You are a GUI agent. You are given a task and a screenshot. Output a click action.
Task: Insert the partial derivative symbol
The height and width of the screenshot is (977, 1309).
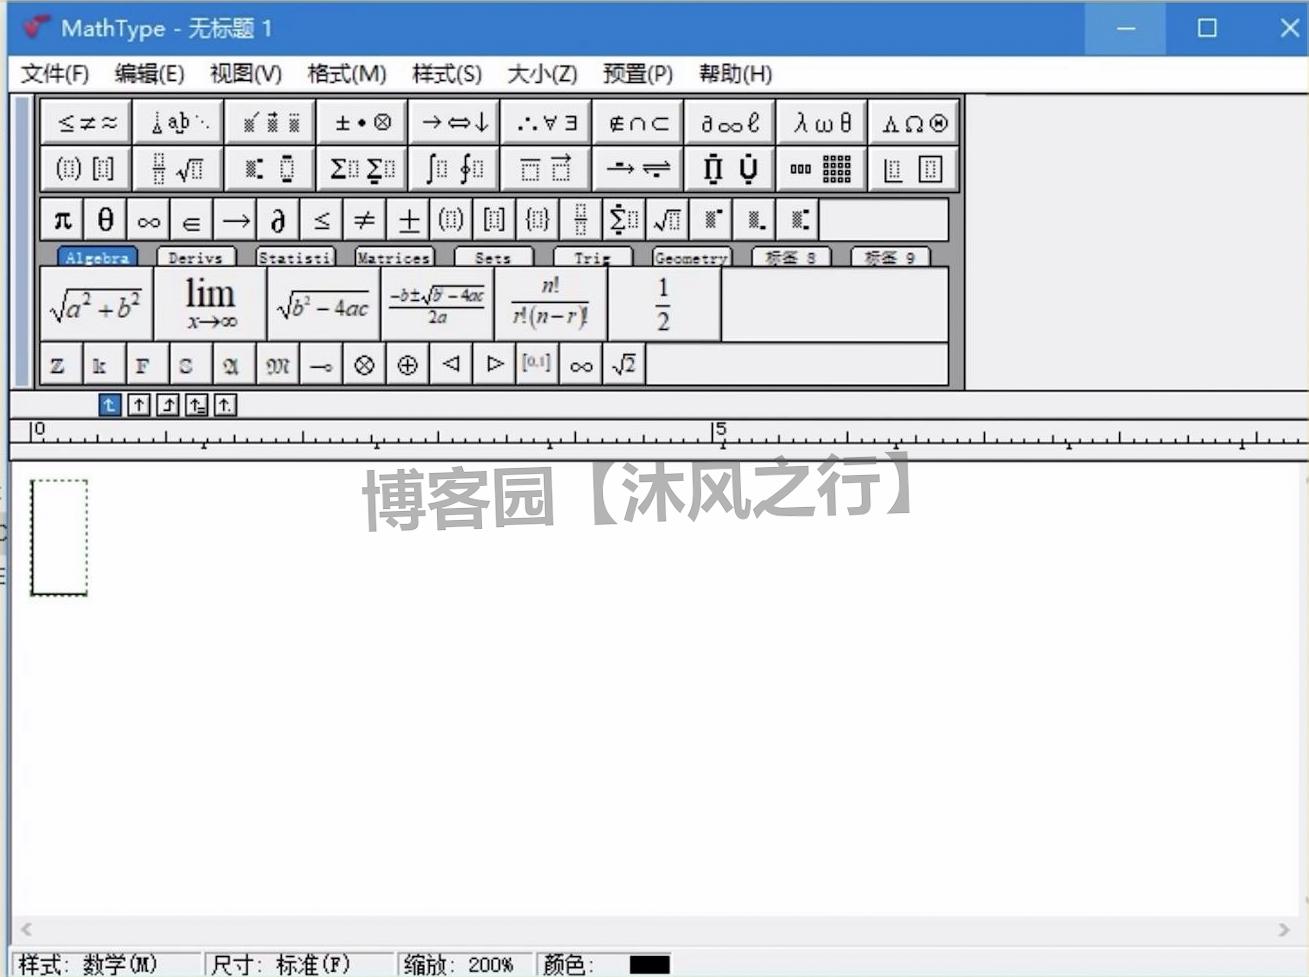[x=279, y=220]
